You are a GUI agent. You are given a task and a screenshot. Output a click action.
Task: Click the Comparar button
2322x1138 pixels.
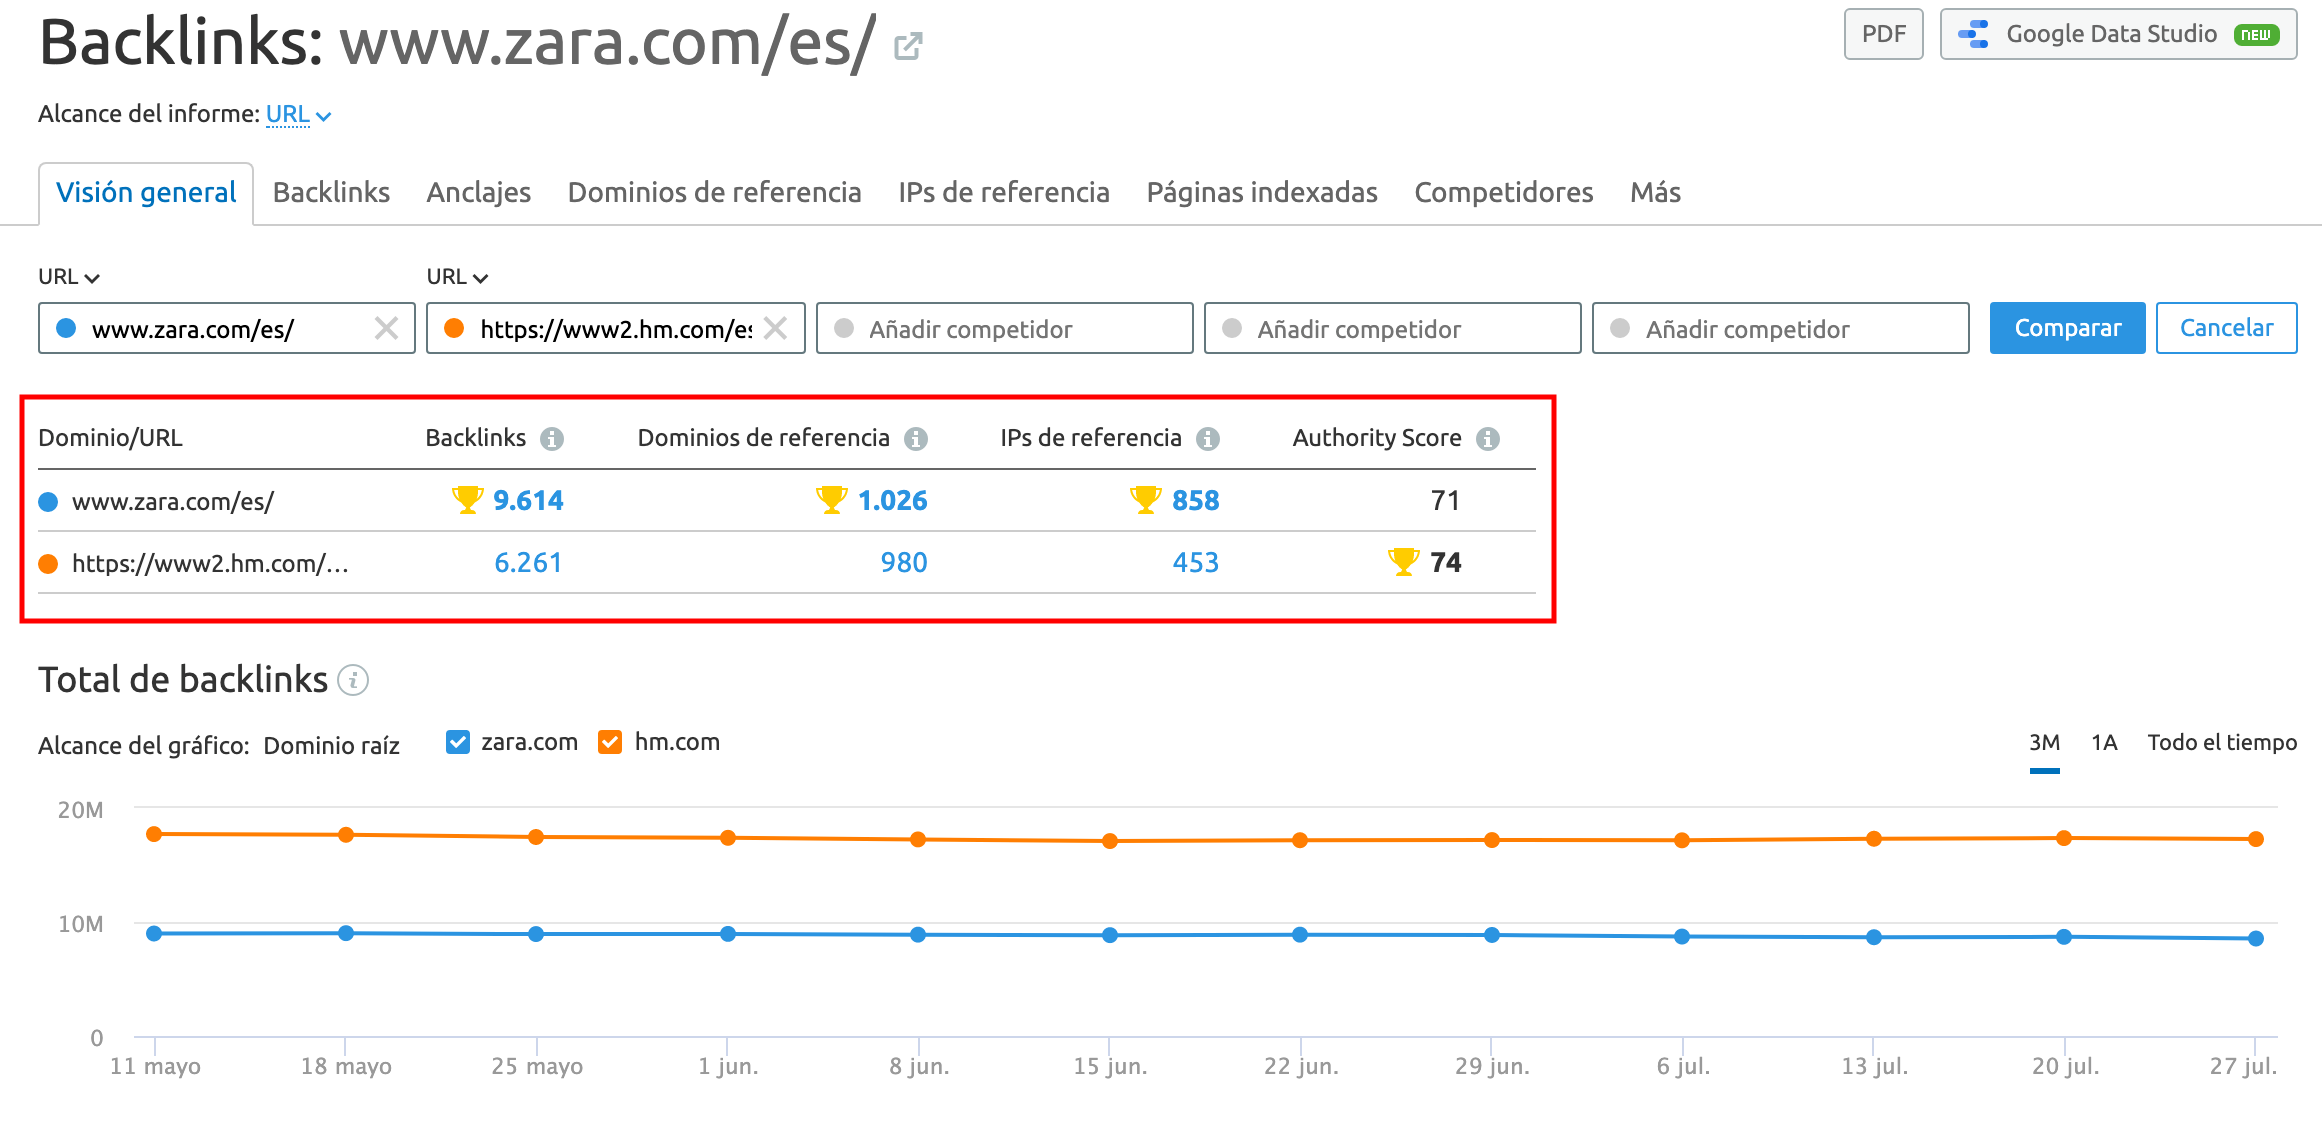tap(2067, 328)
